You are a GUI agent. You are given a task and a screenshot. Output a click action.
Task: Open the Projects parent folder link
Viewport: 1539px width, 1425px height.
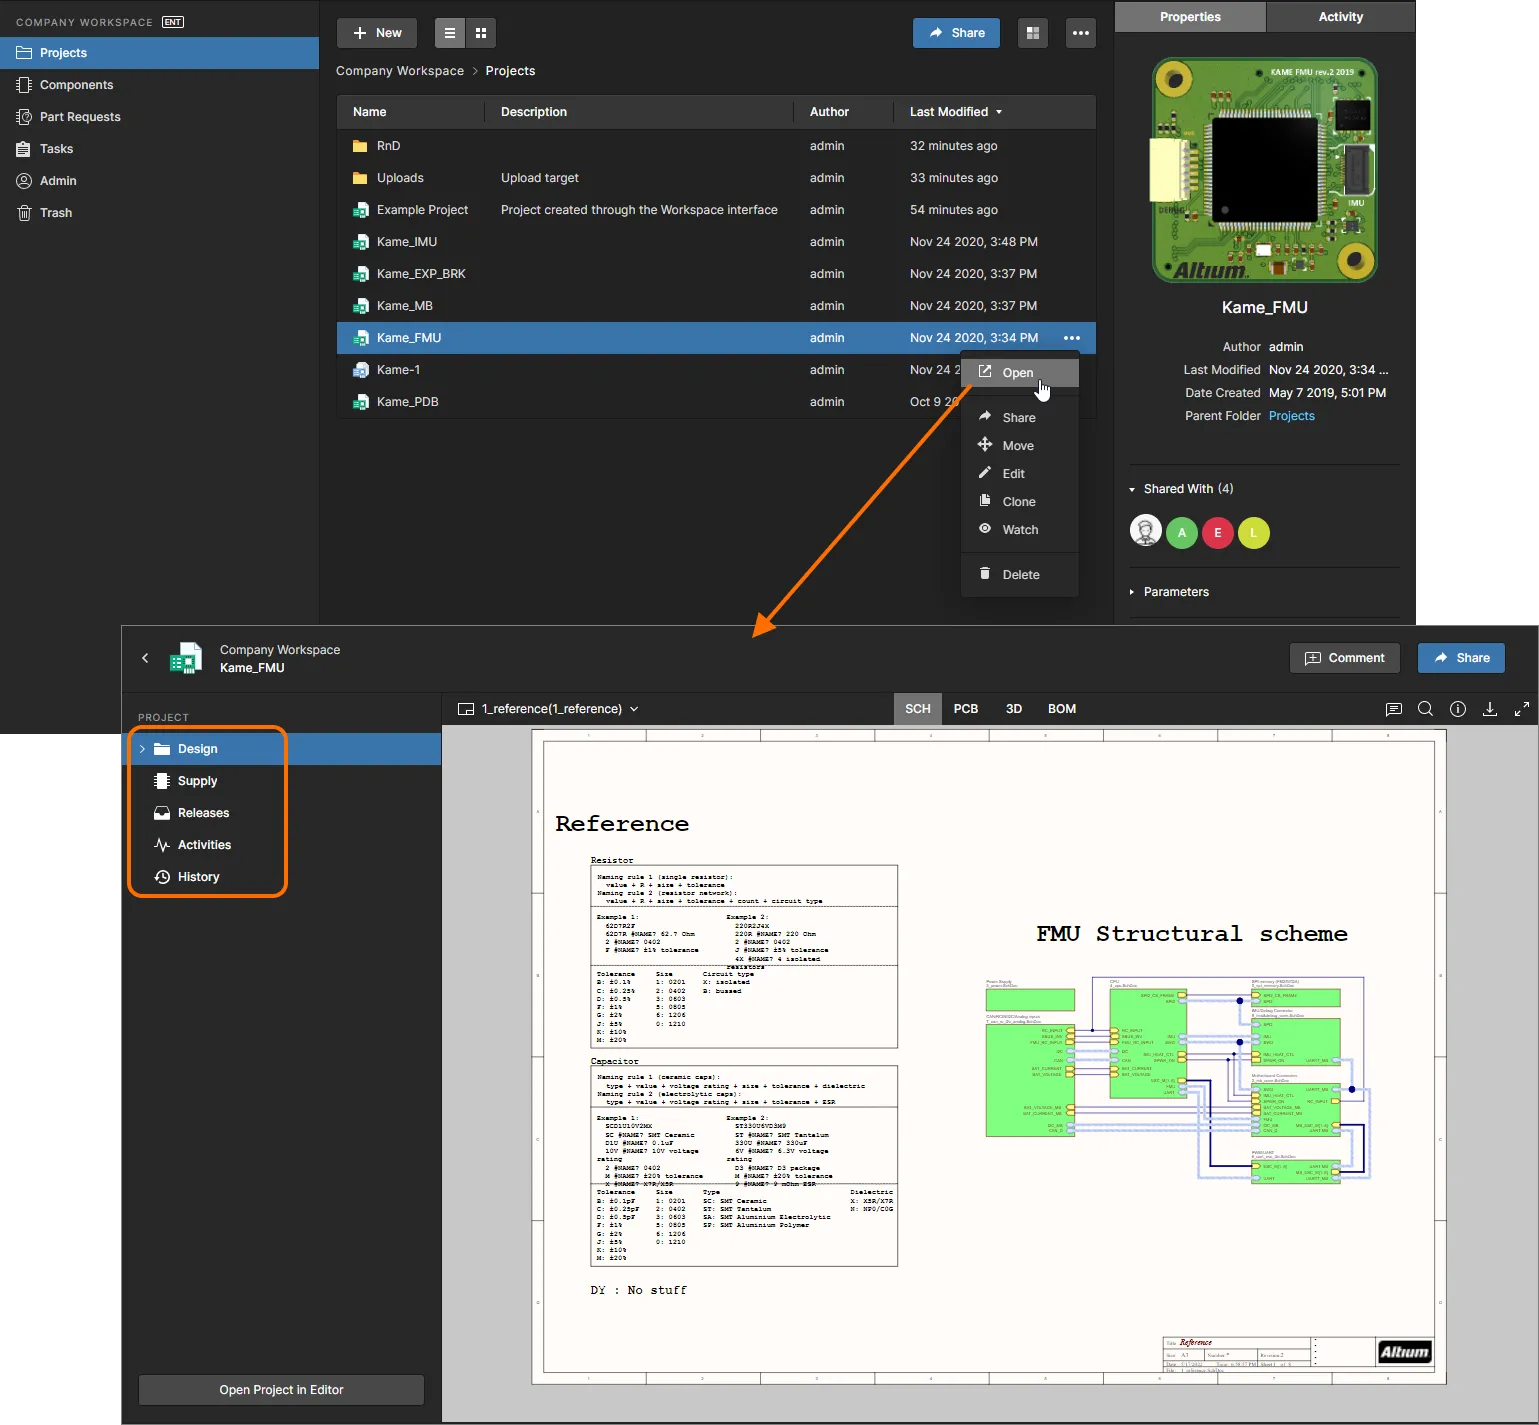coord(1292,416)
